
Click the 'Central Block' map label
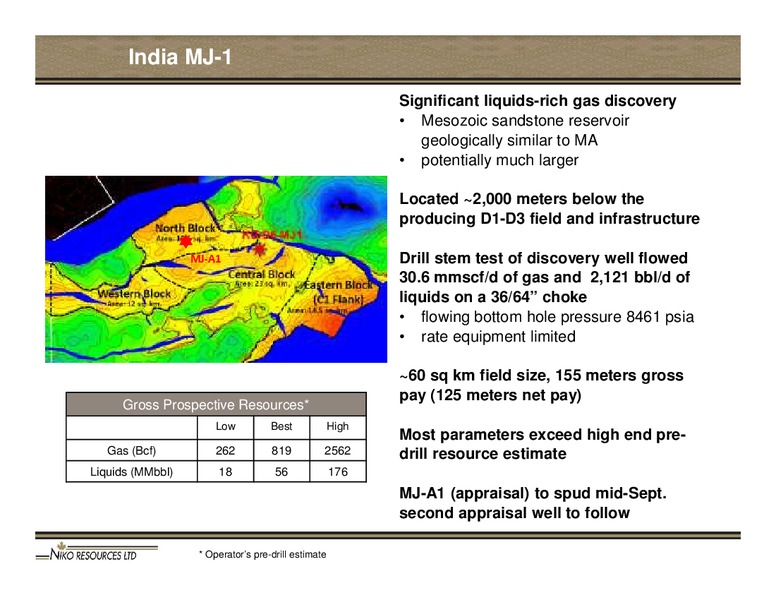pos(261,274)
